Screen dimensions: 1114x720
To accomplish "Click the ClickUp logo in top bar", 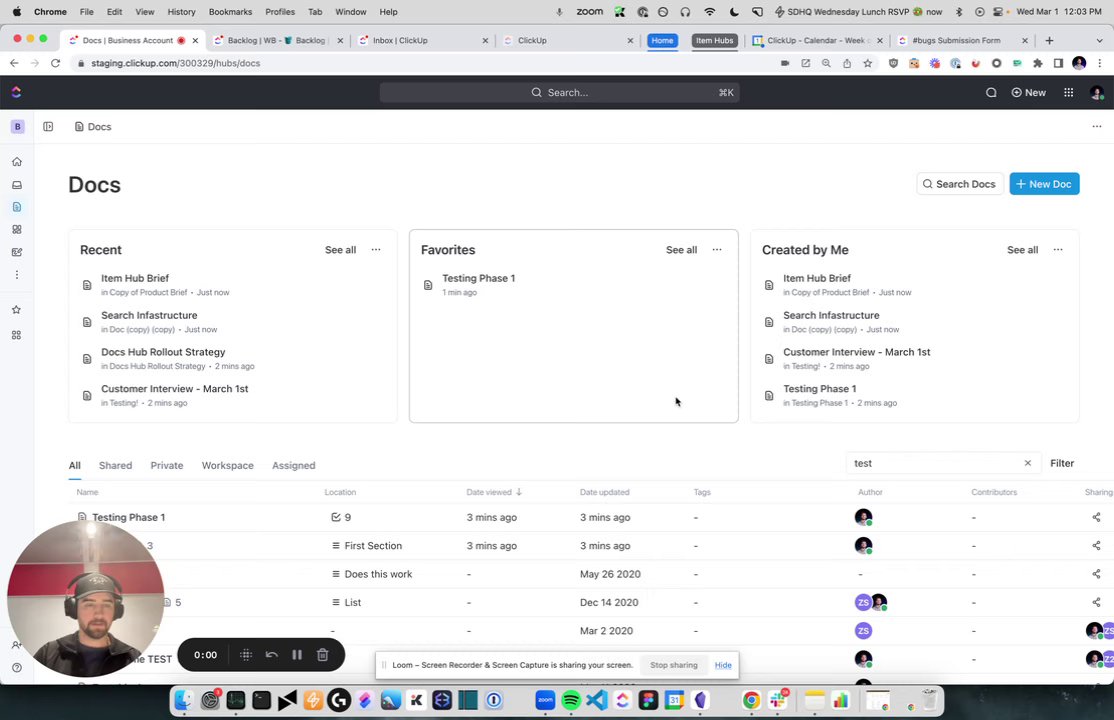I will coord(16,92).
